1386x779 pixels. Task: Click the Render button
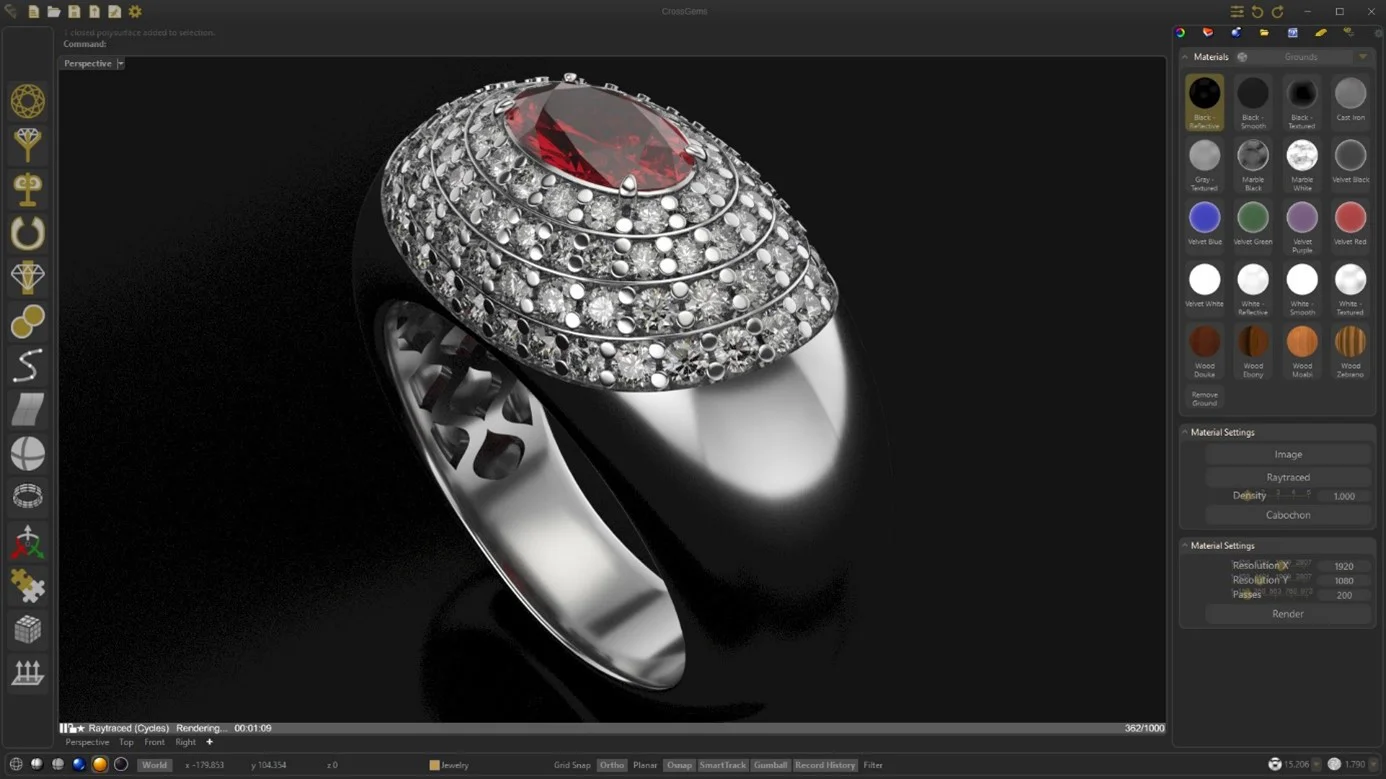[x=1287, y=614]
